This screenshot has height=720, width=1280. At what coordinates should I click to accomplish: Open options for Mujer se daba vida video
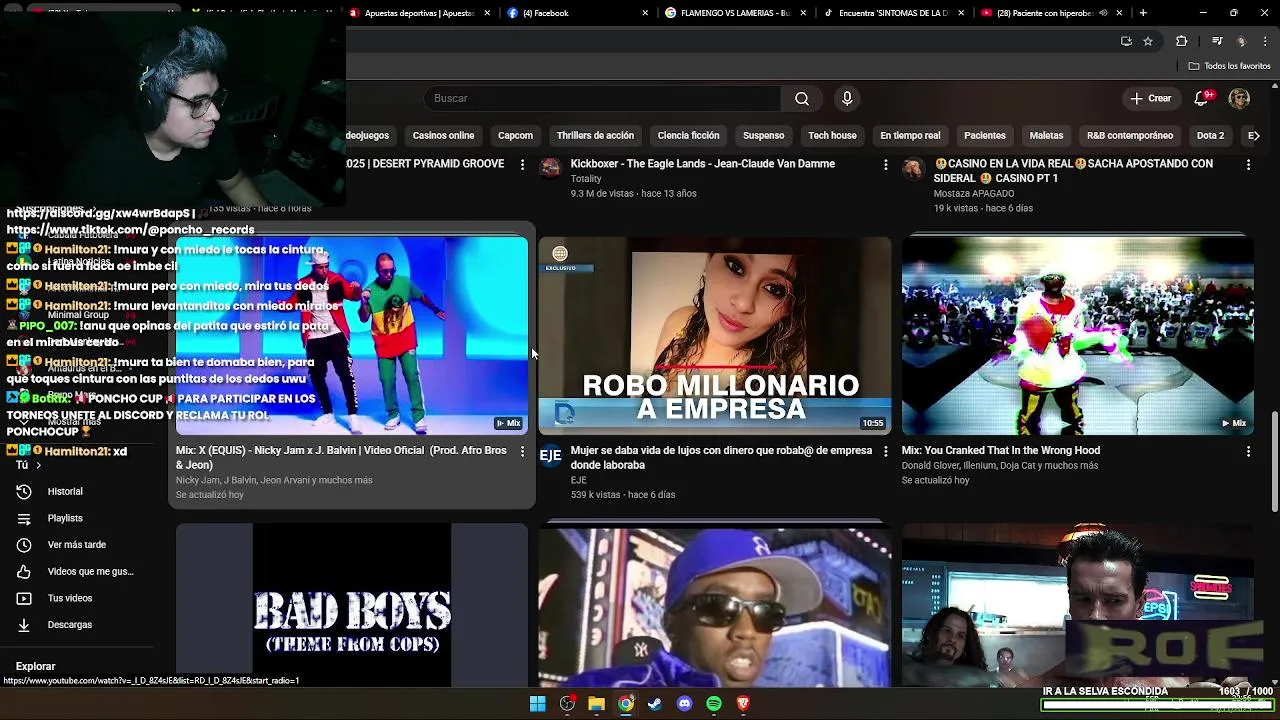click(885, 452)
